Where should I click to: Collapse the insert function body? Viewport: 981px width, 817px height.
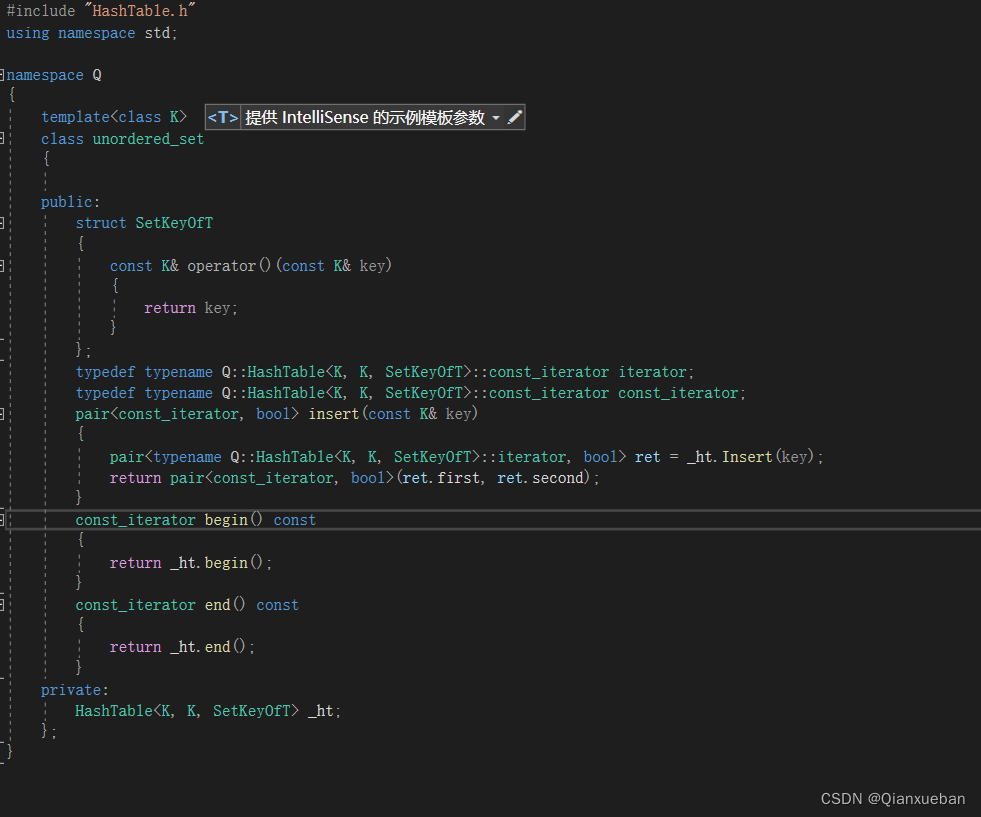click(x=4, y=413)
